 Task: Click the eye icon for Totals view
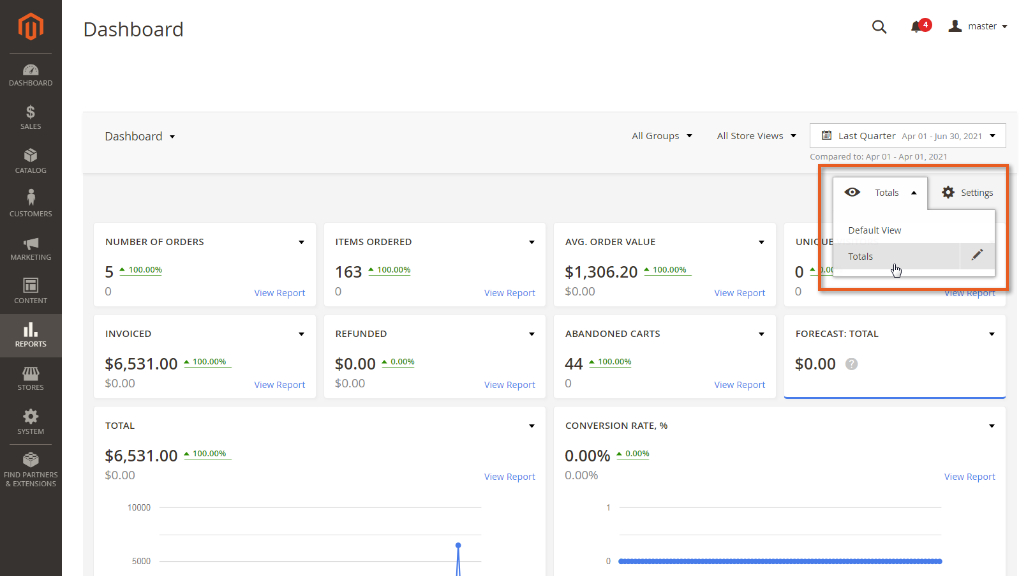tap(852, 192)
